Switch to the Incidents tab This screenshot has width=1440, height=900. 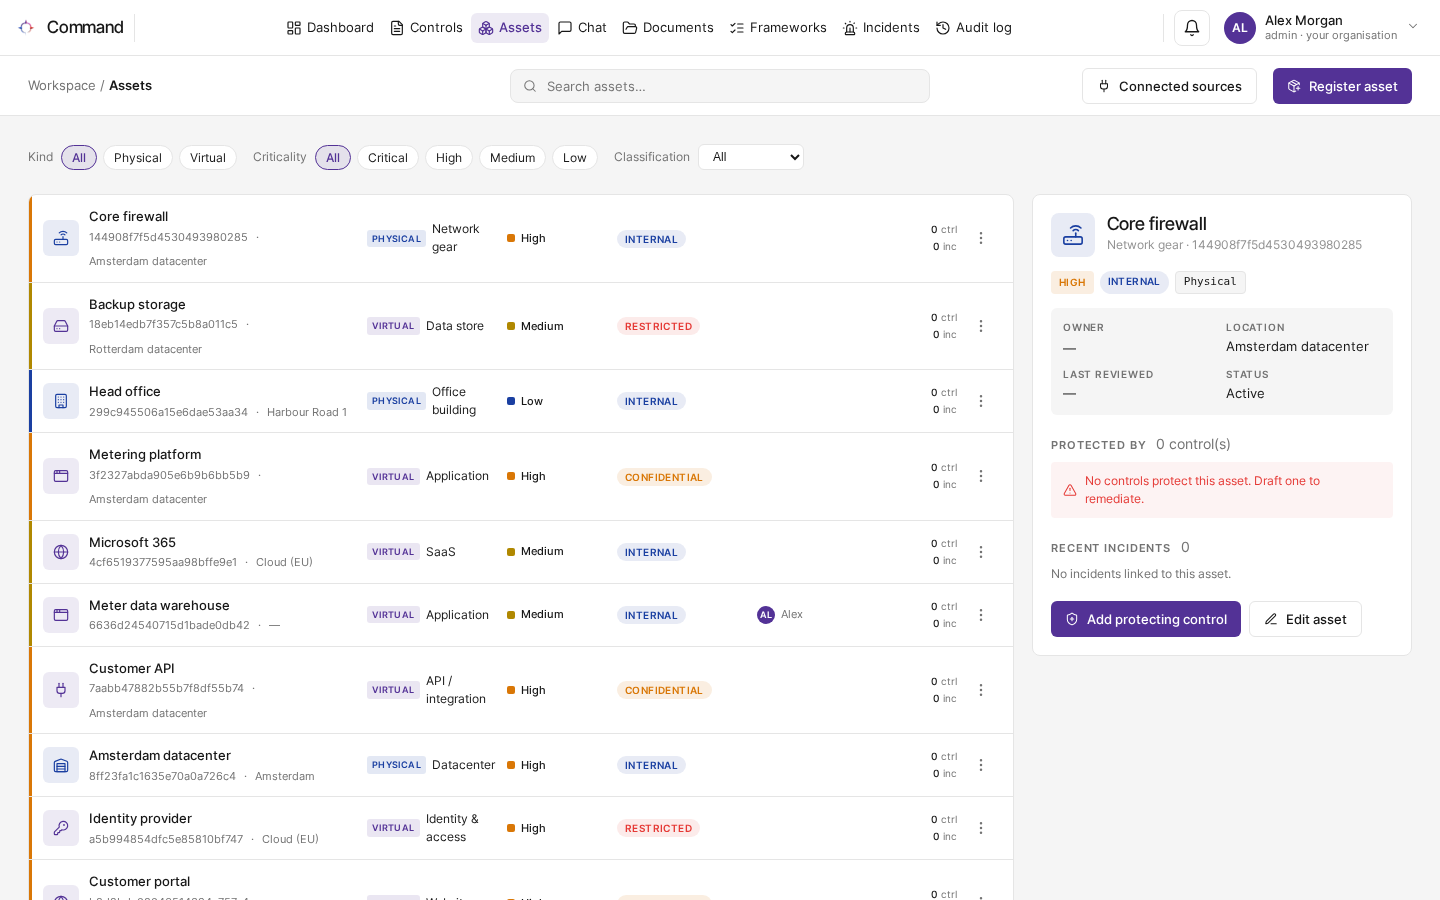881,28
